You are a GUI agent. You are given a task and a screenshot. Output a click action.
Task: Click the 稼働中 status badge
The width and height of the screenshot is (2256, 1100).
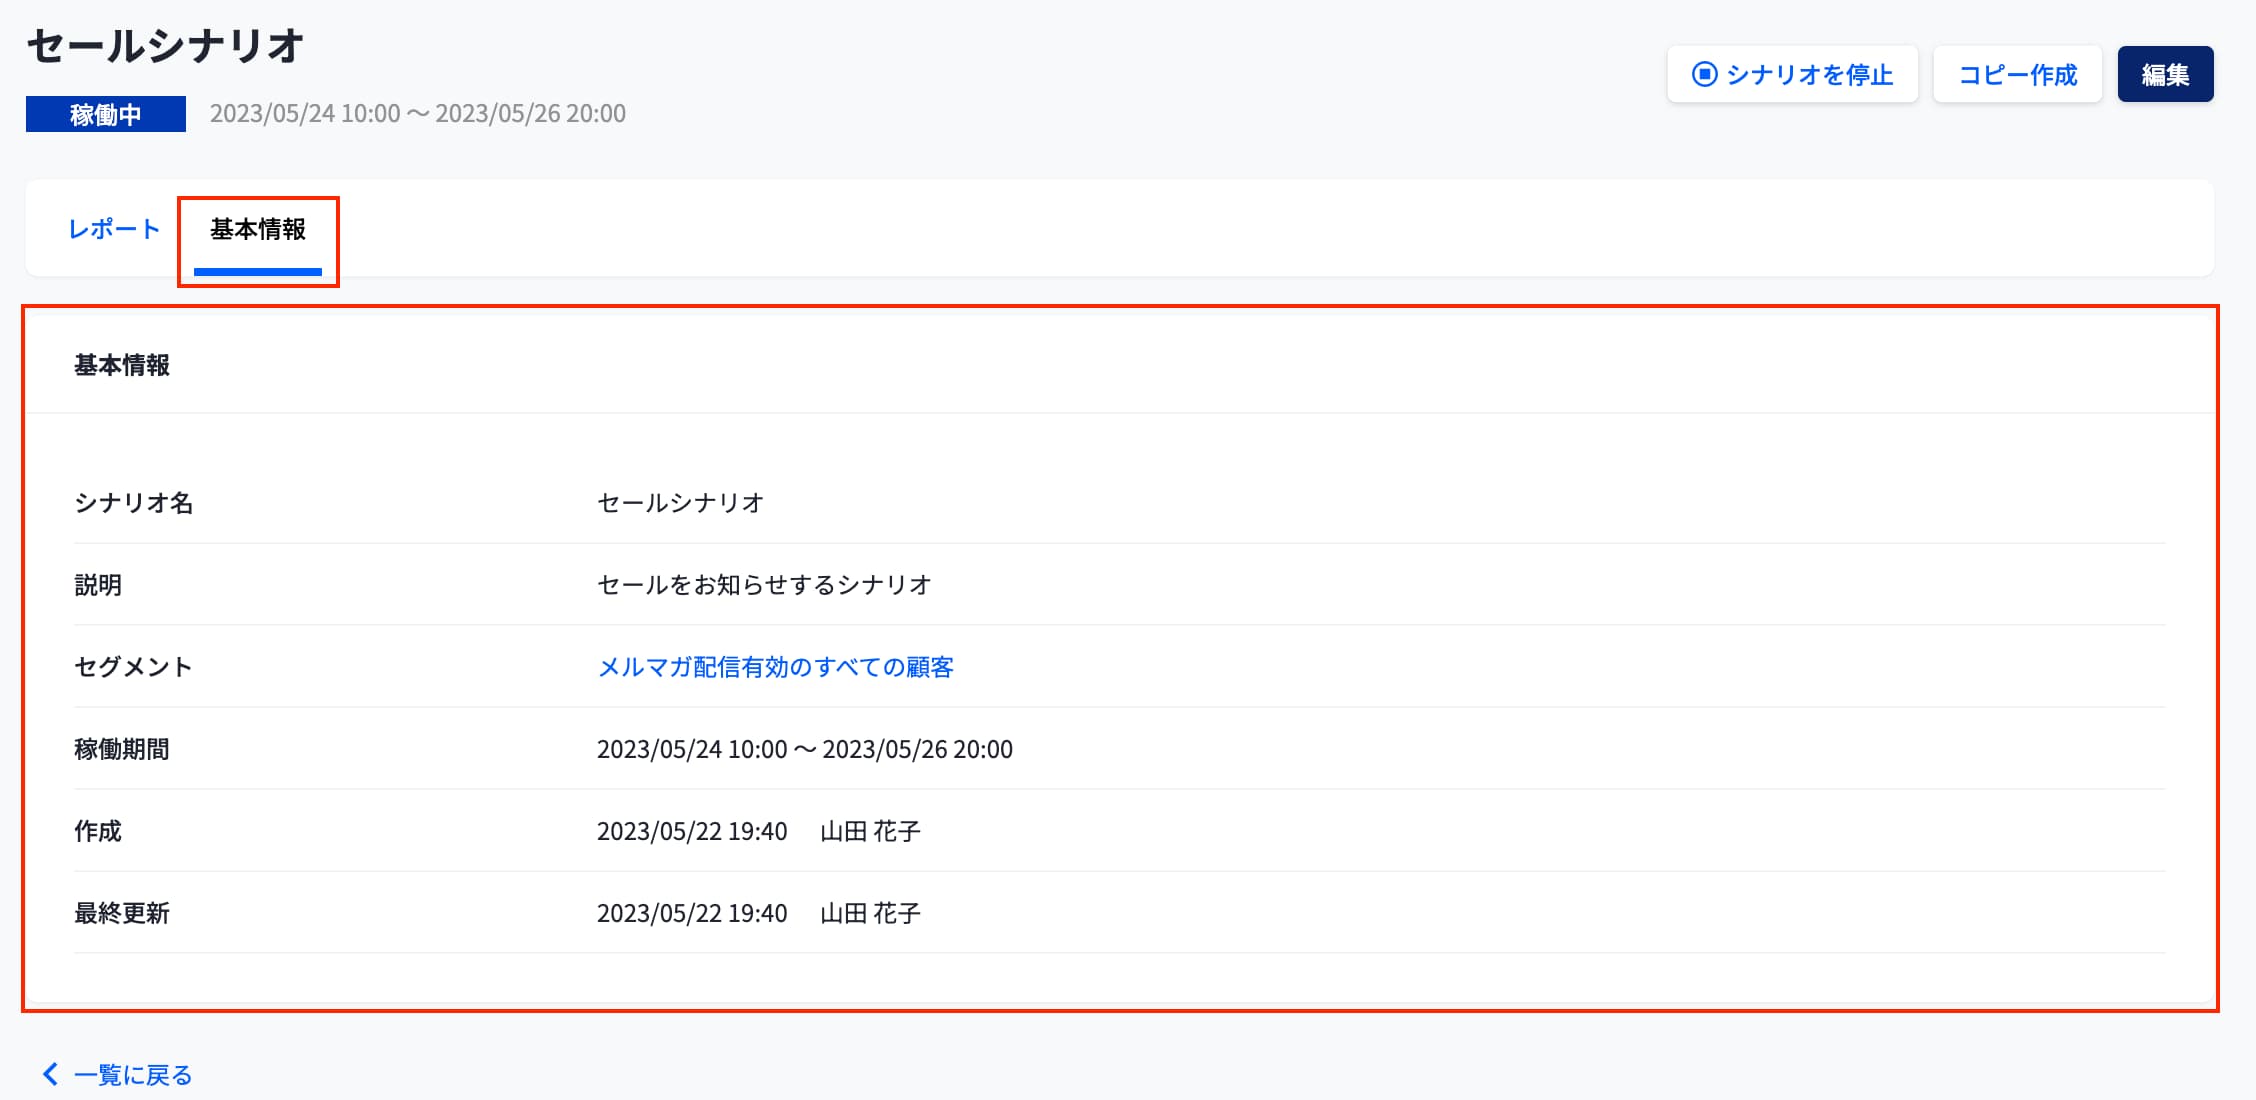point(106,114)
